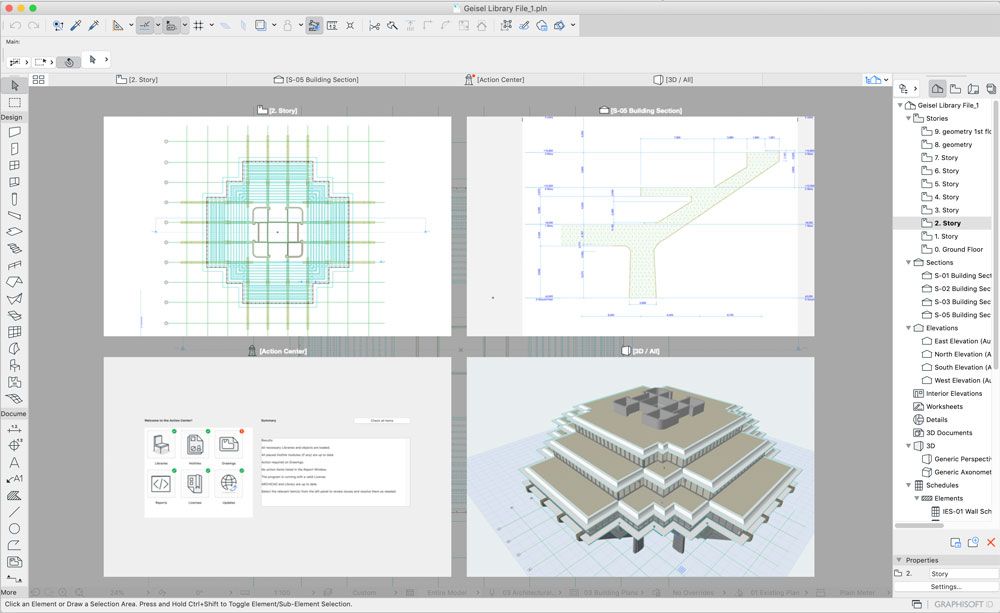Collapse the Sections folder in the Navigator
1000x613 pixels.
click(909, 262)
